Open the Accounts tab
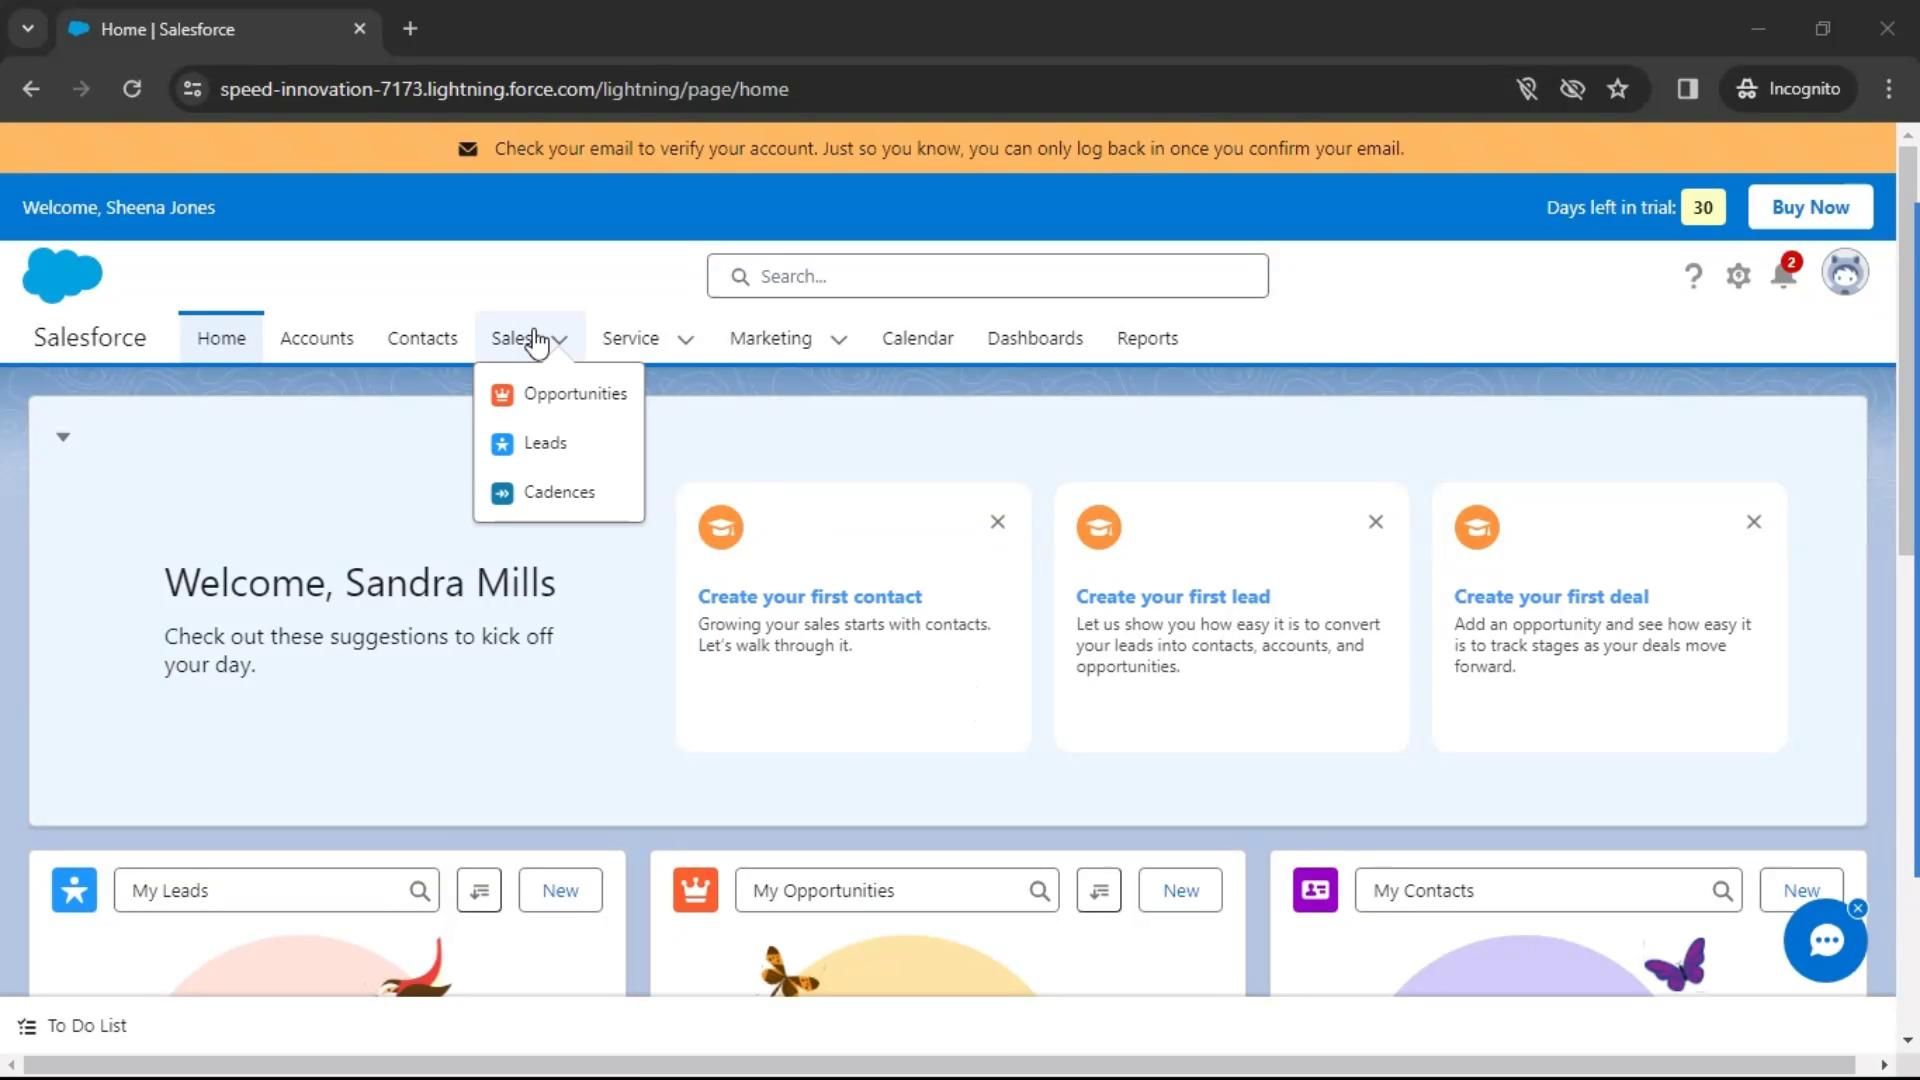This screenshot has height=1080, width=1920. coord(317,338)
